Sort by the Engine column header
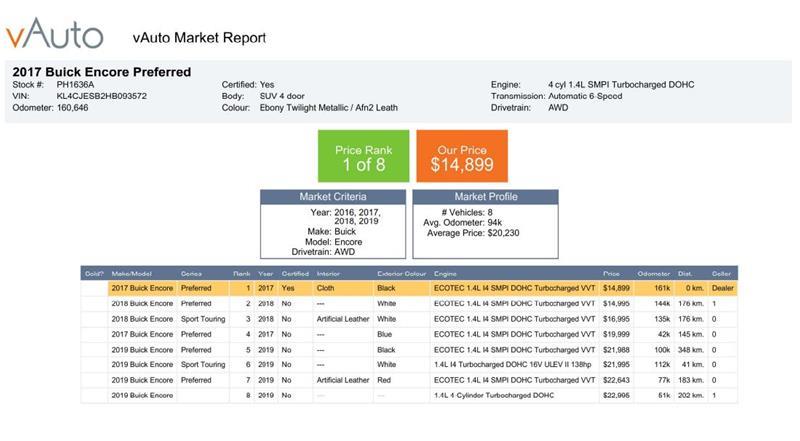This screenshot has height=441, width=800. pos(445,274)
